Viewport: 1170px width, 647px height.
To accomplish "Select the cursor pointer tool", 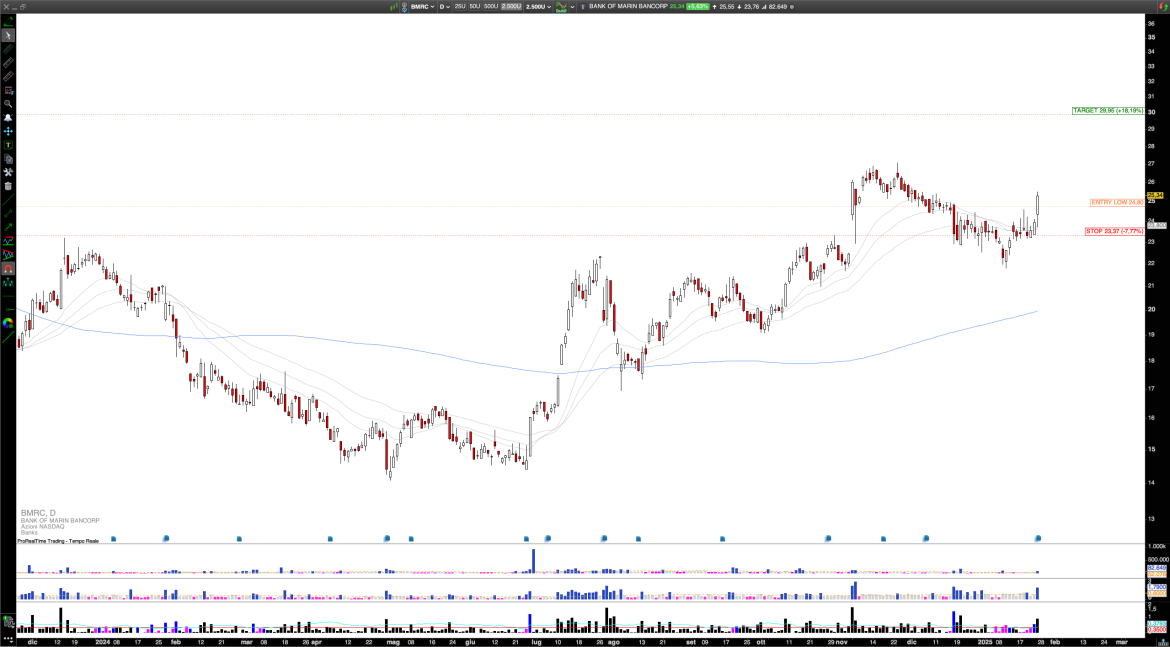I will coord(10,34).
